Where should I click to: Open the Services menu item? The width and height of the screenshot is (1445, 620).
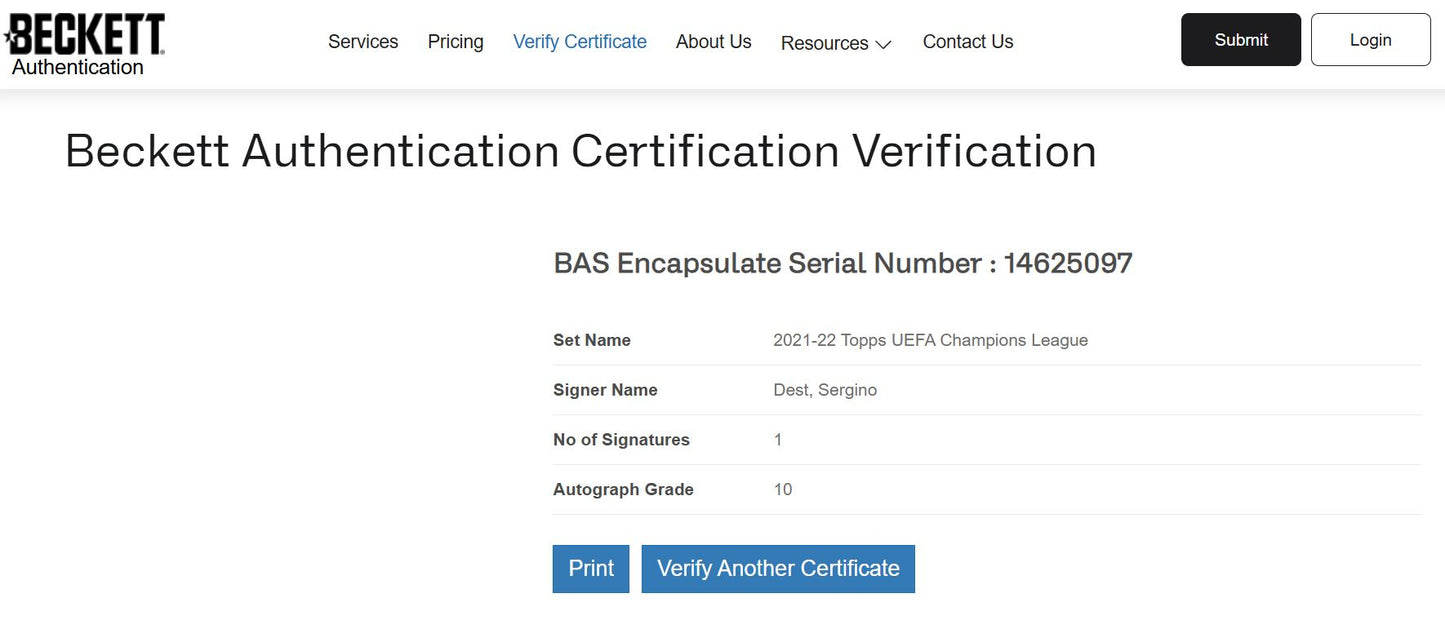tap(363, 42)
